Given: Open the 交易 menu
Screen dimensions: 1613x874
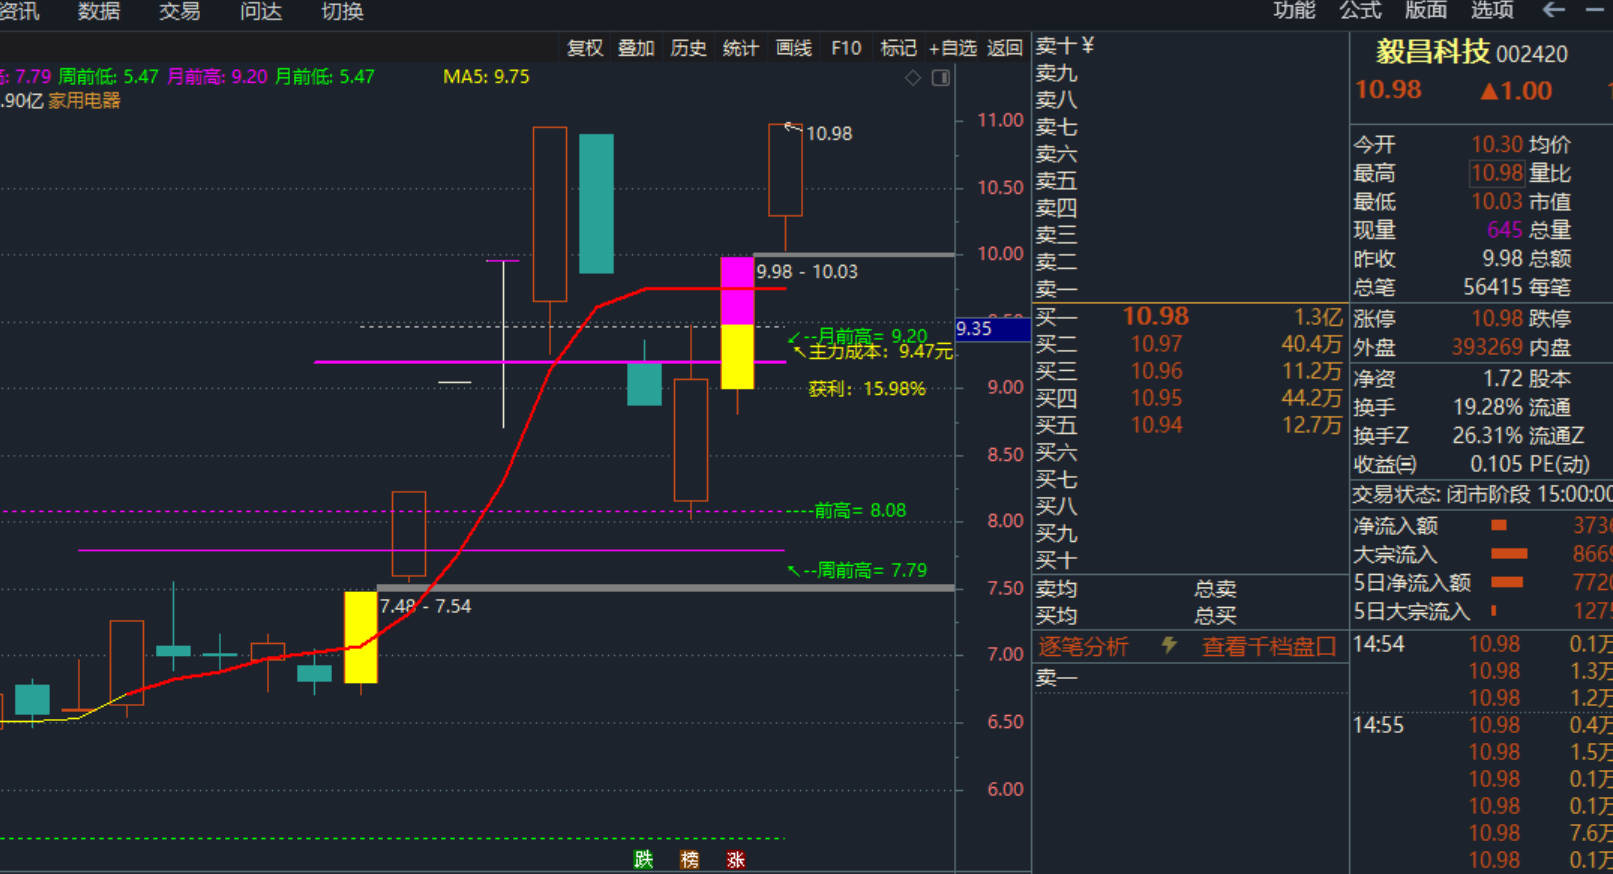Looking at the screenshot, I should (x=179, y=11).
